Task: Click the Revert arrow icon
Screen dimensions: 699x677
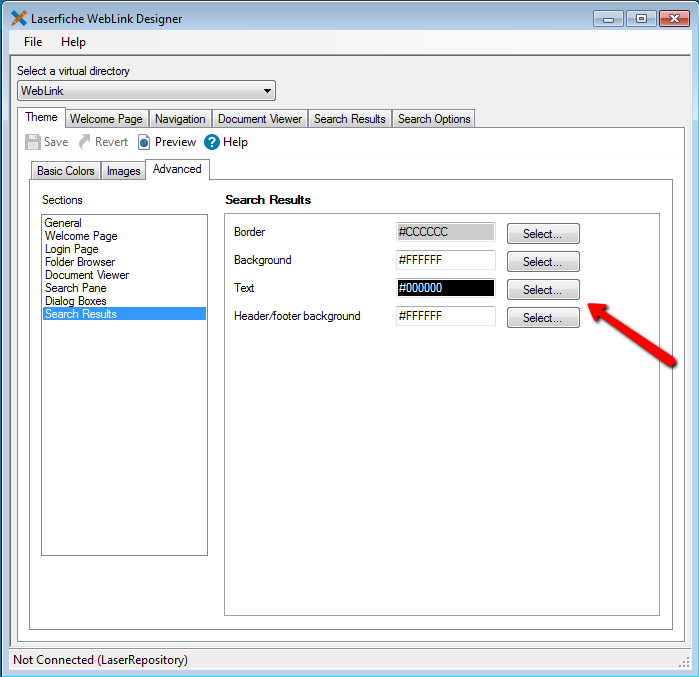Action: pos(84,142)
